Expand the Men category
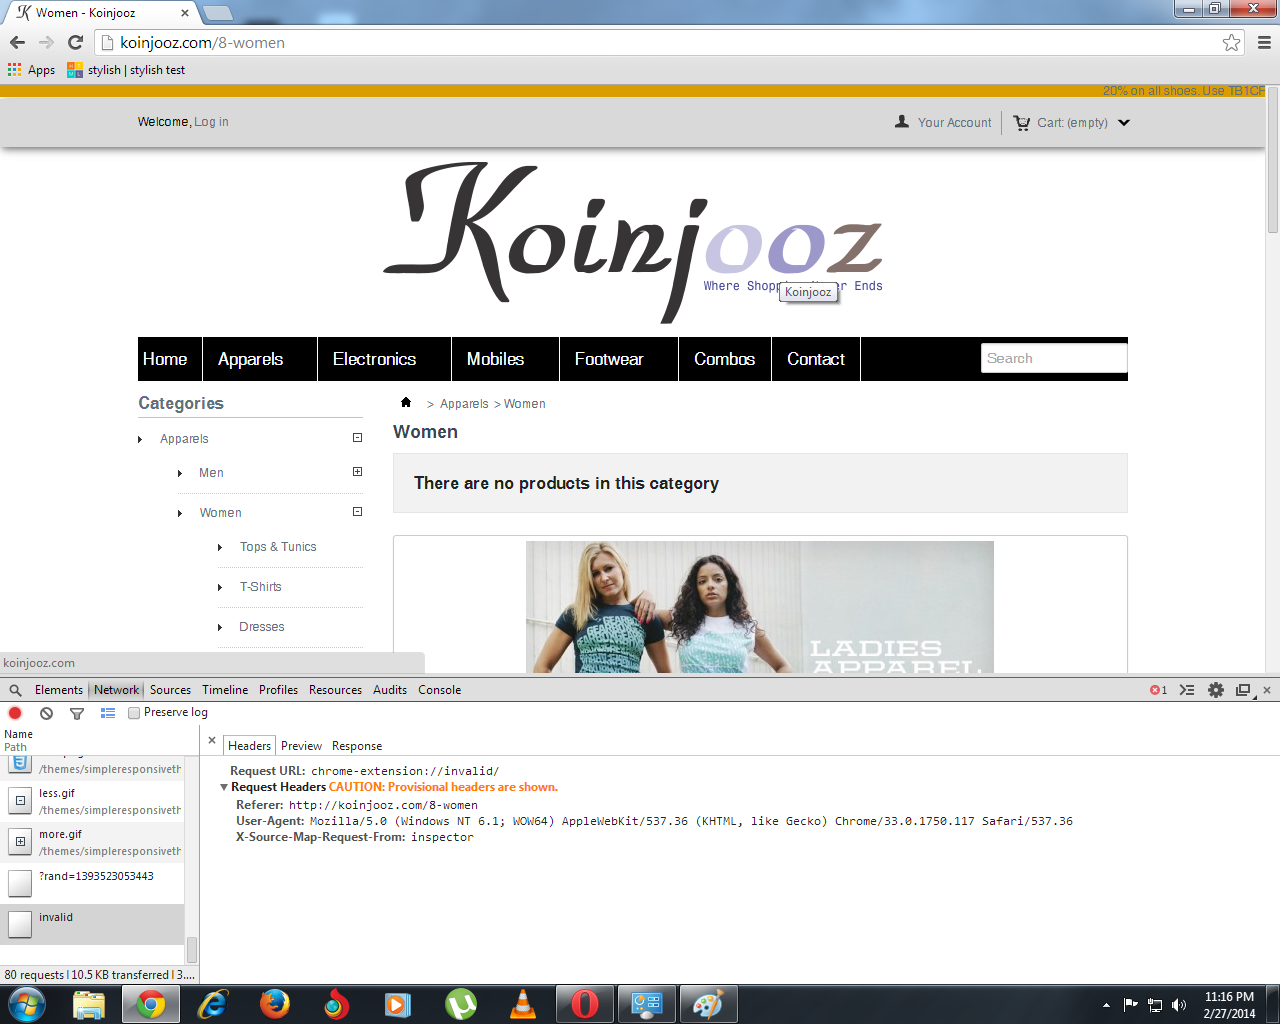The image size is (1280, 1024). point(357,472)
